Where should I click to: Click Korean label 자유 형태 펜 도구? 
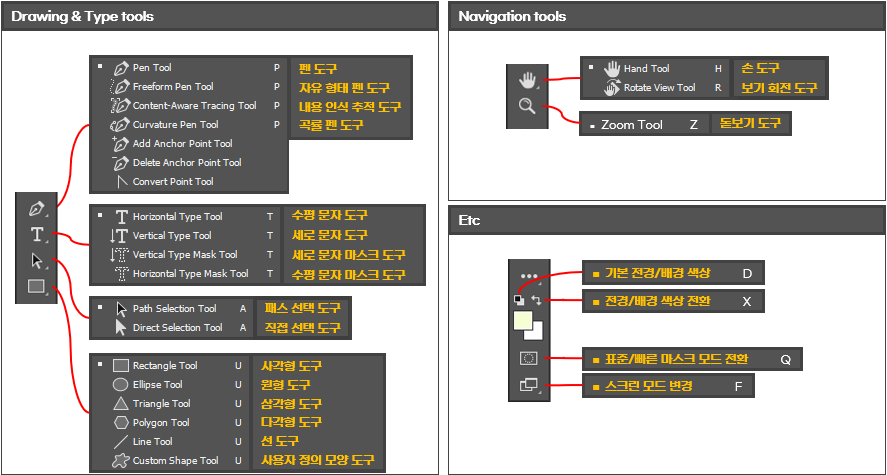click(x=345, y=88)
